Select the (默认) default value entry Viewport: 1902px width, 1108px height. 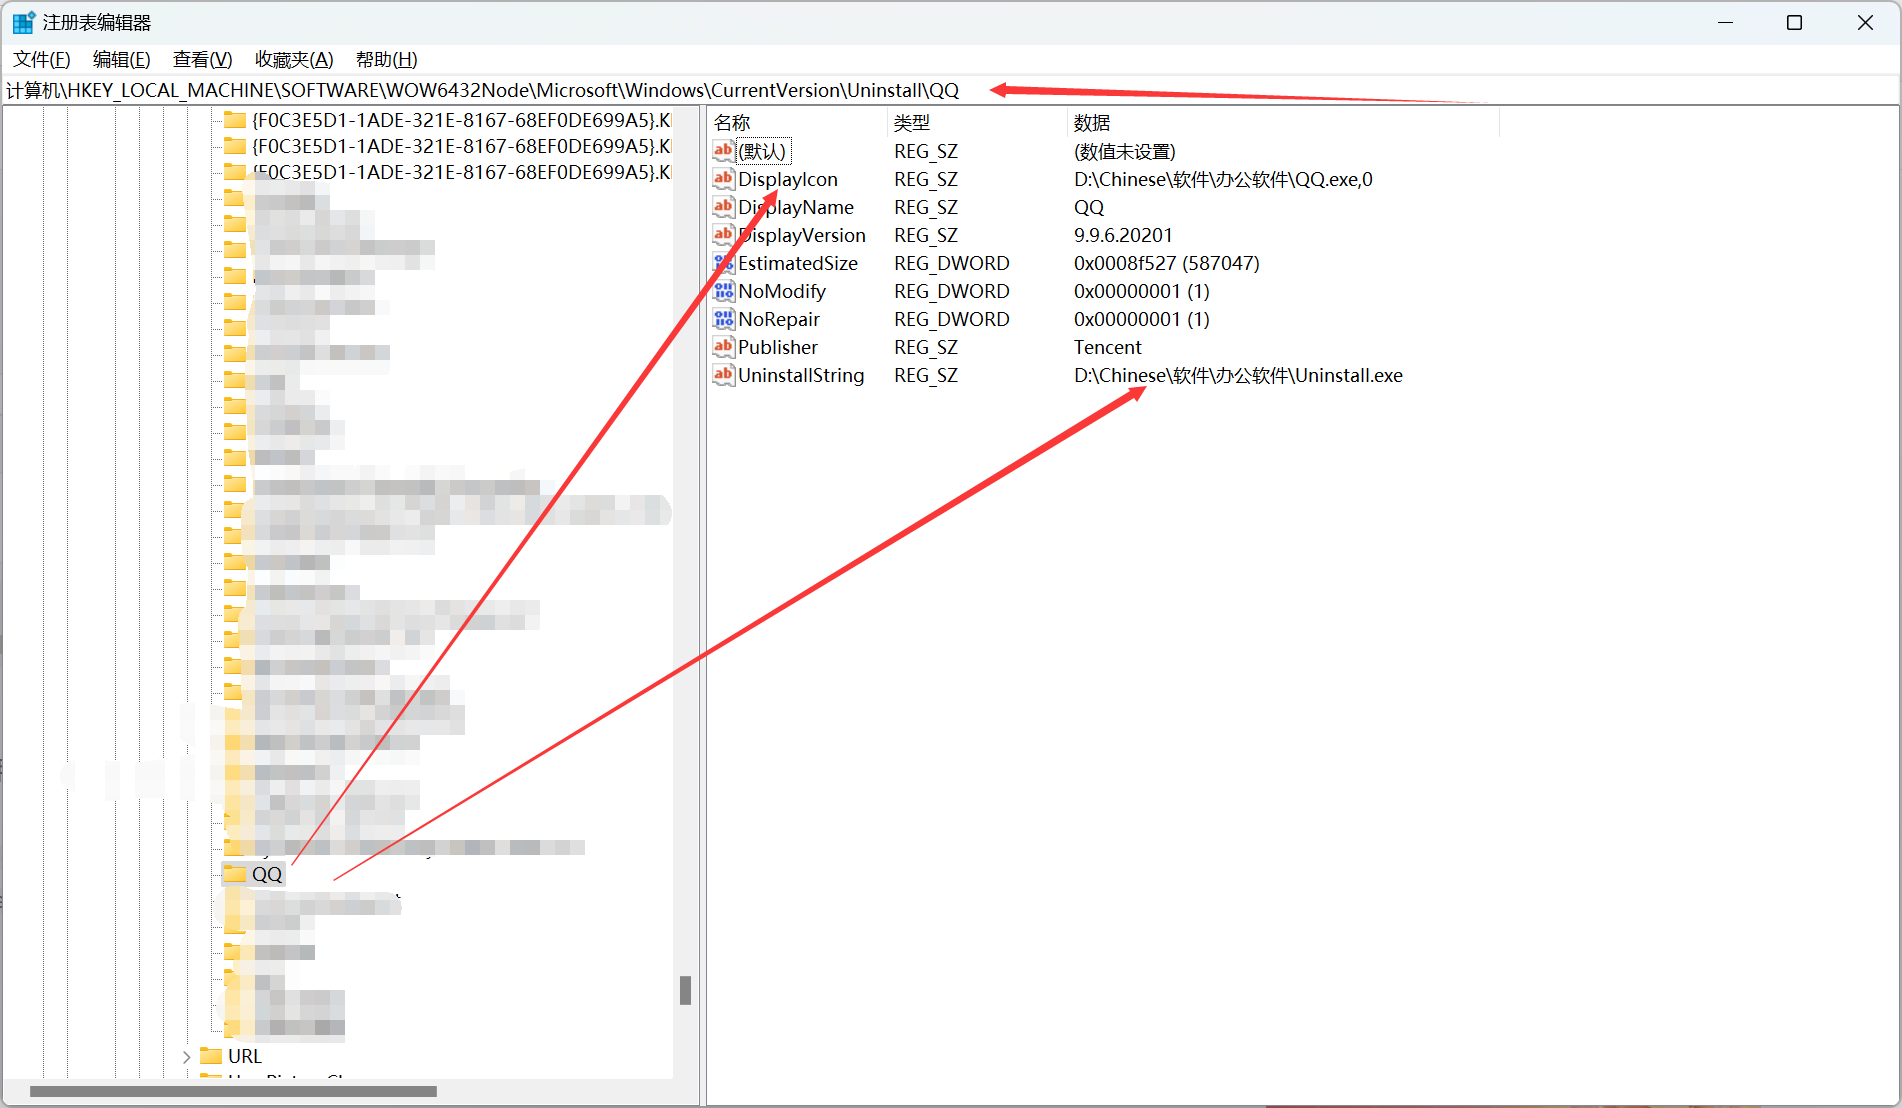pos(763,151)
